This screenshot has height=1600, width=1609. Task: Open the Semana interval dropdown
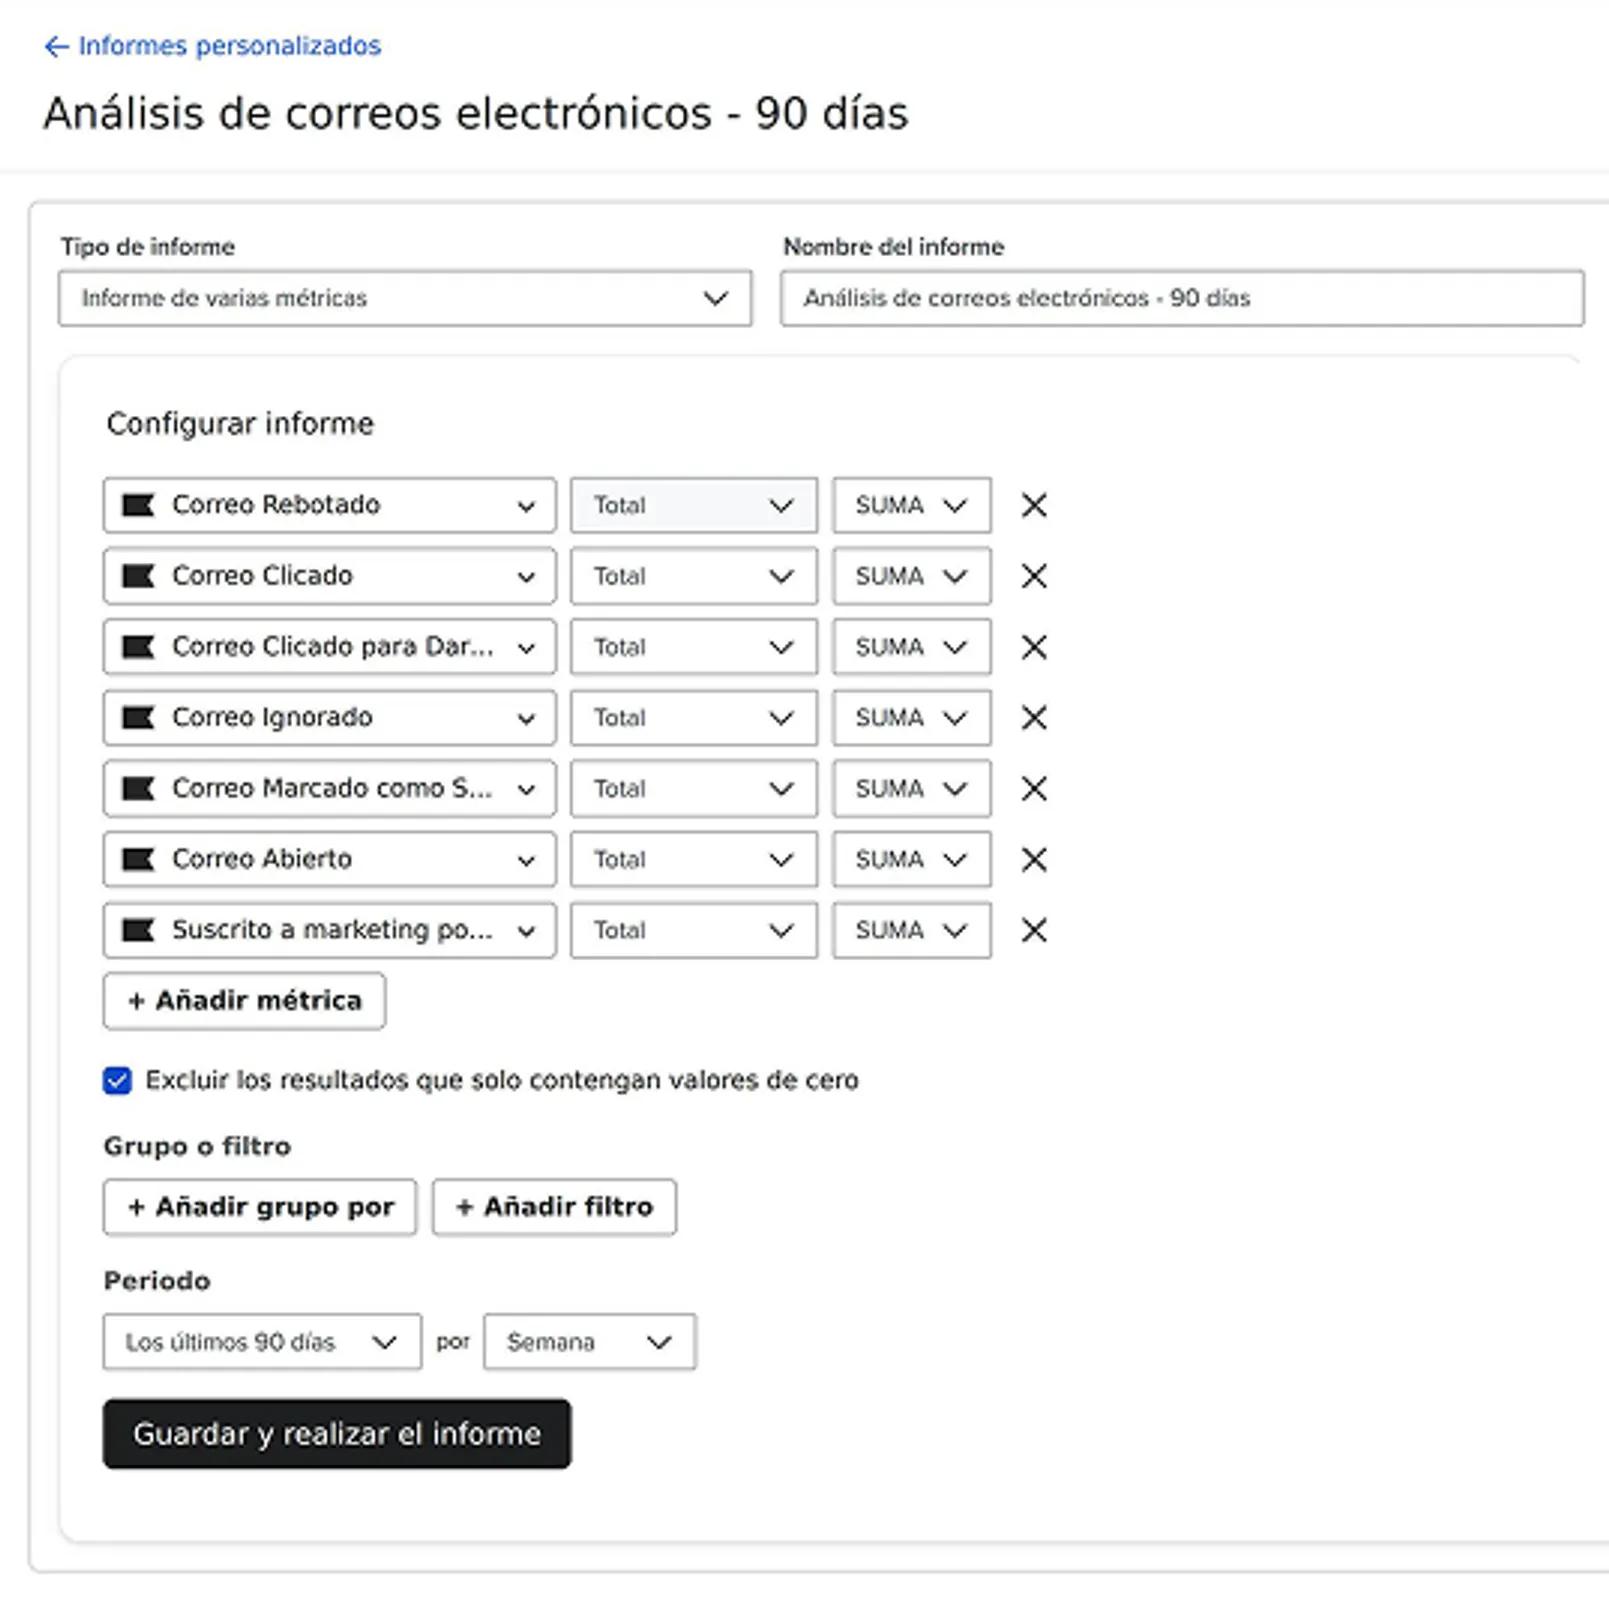coord(590,1342)
